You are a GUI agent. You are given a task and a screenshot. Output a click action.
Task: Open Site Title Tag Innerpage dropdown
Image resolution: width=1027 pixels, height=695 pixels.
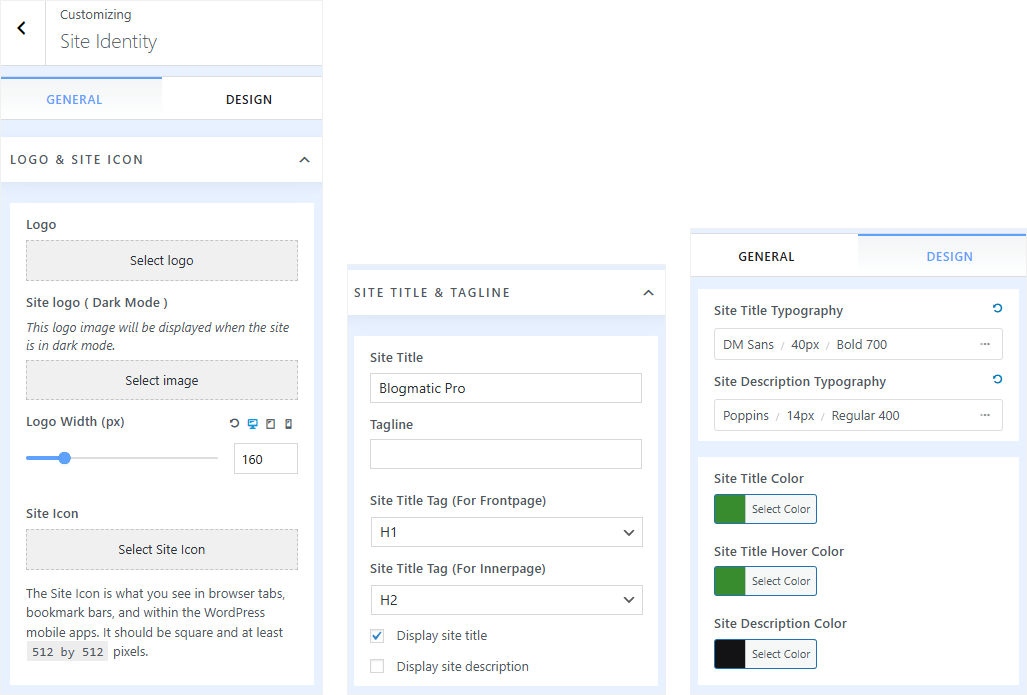(x=506, y=600)
